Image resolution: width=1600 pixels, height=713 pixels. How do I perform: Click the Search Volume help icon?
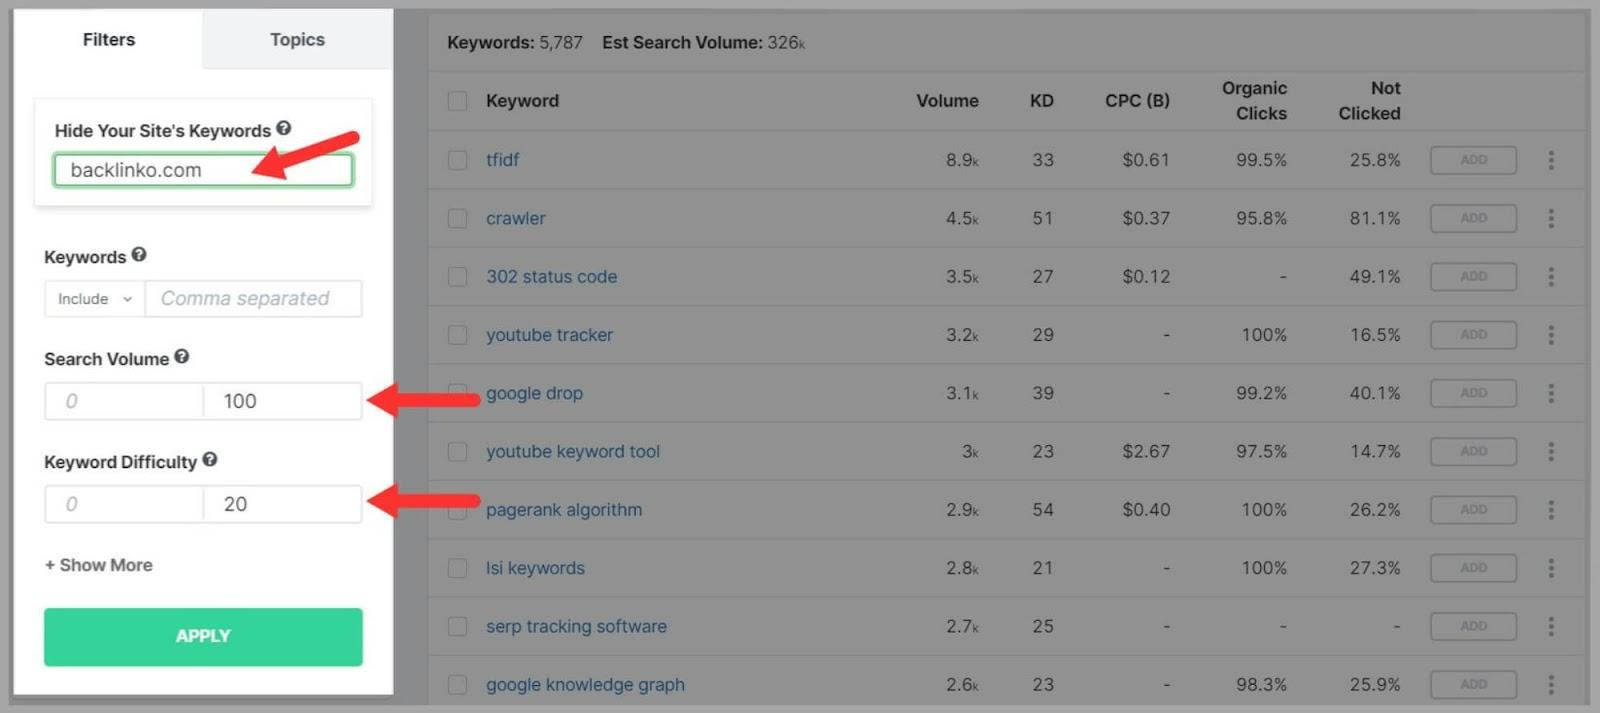[181, 357]
